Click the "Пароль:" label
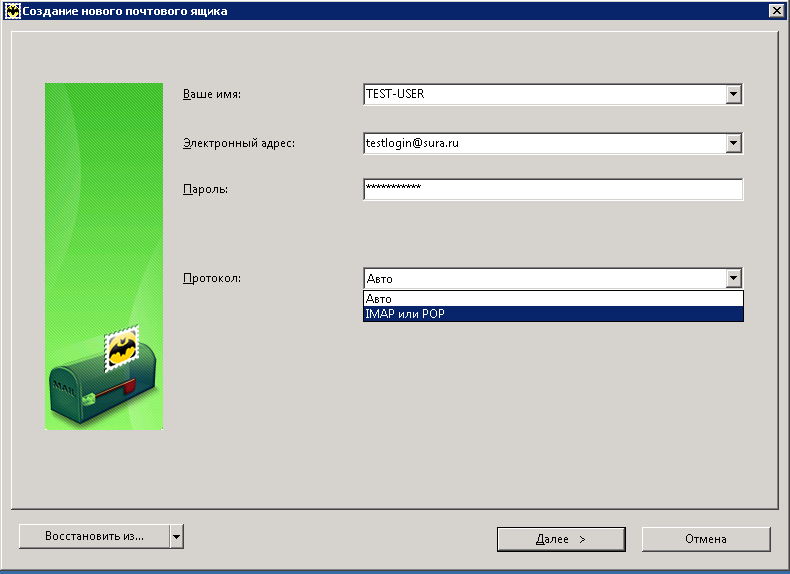The width and height of the screenshot is (790, 574). click(x=206, y=189)
